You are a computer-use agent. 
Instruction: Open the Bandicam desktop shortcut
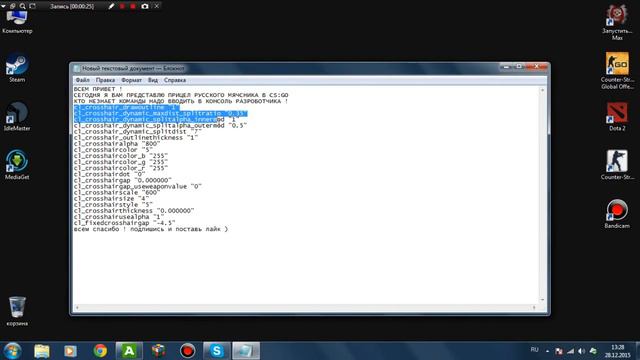coord(617,214)
